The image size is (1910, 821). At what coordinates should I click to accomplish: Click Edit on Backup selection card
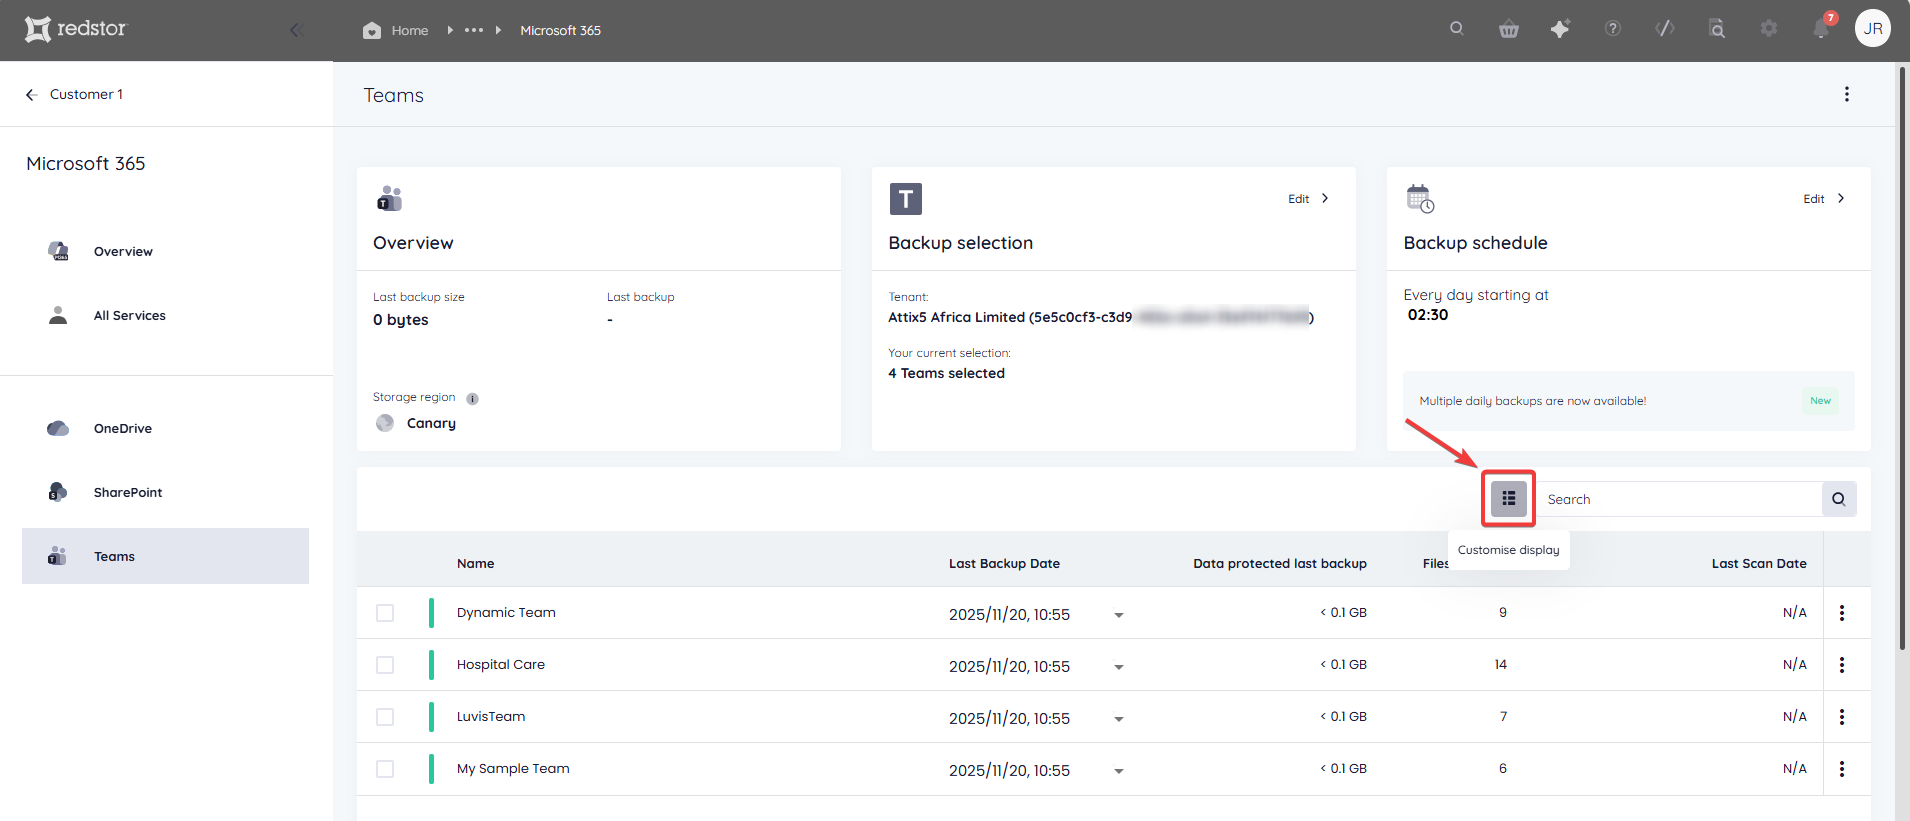pyautogui.click(x=1308, y=198)
